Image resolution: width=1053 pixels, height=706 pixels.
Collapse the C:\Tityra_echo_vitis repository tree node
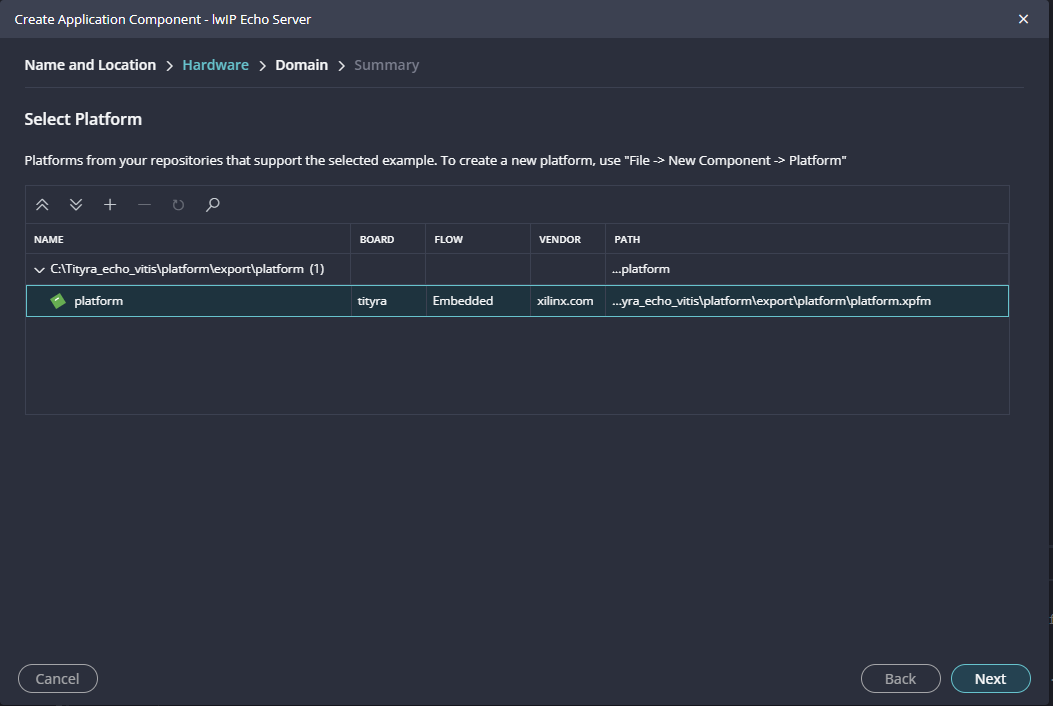click(39, 269)
